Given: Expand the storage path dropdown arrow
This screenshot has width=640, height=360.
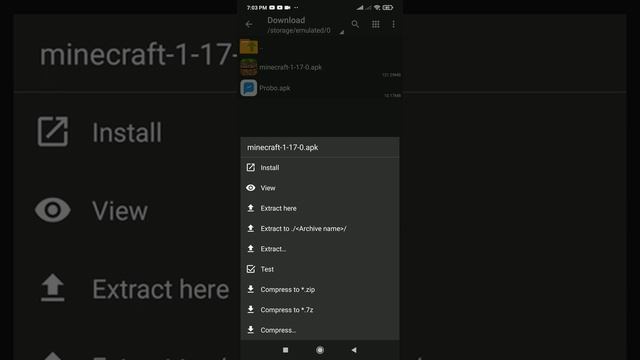Looking at the screenshot, I should pyautogui.click(x=342, y=32).
